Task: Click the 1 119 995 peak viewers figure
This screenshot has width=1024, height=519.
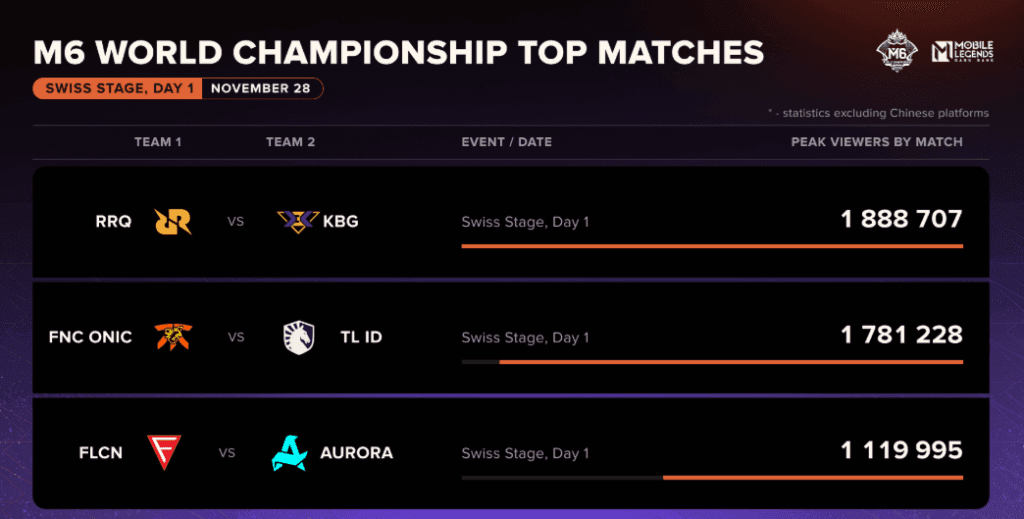Action: pos(902,450)
